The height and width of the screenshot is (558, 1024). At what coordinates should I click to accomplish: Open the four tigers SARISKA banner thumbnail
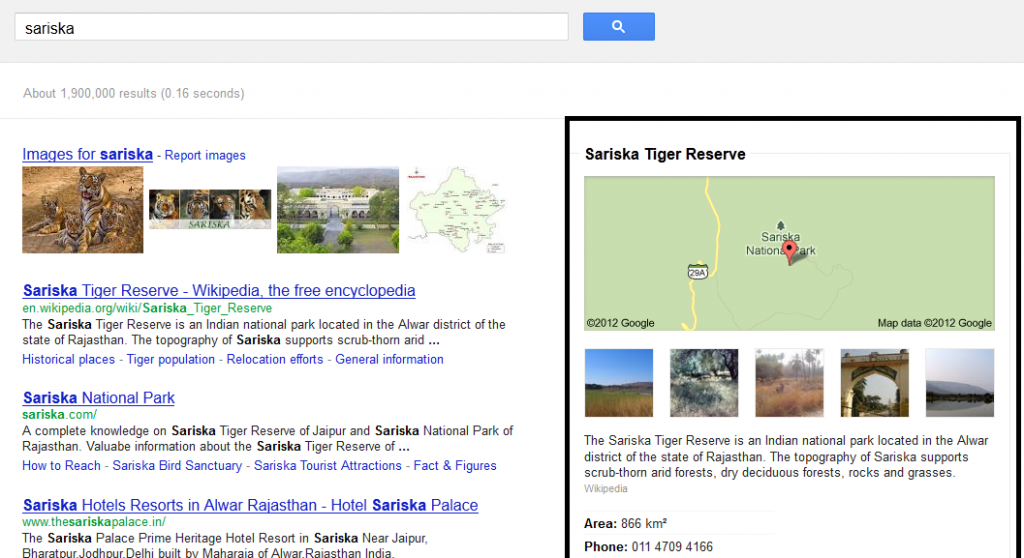click(210, 209)
